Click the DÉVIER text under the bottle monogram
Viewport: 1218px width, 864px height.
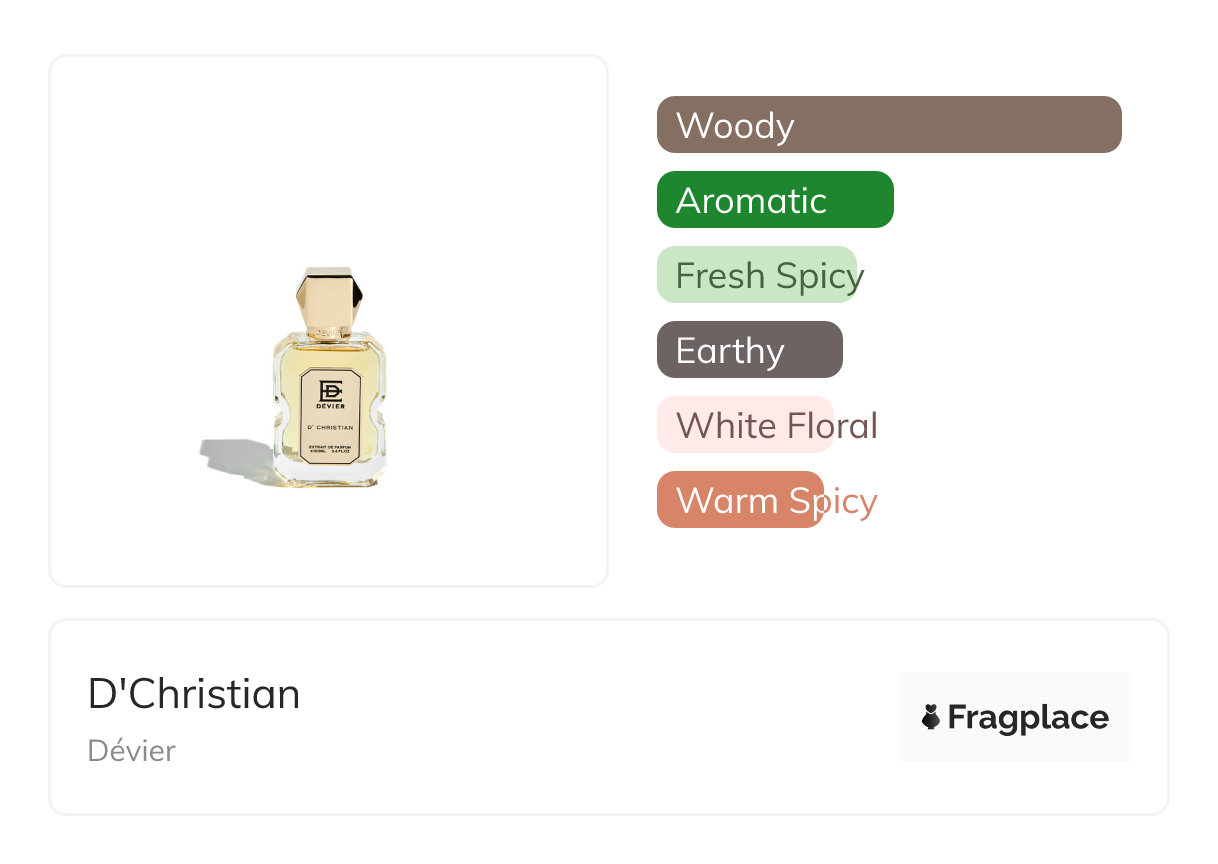click(330, 406)
